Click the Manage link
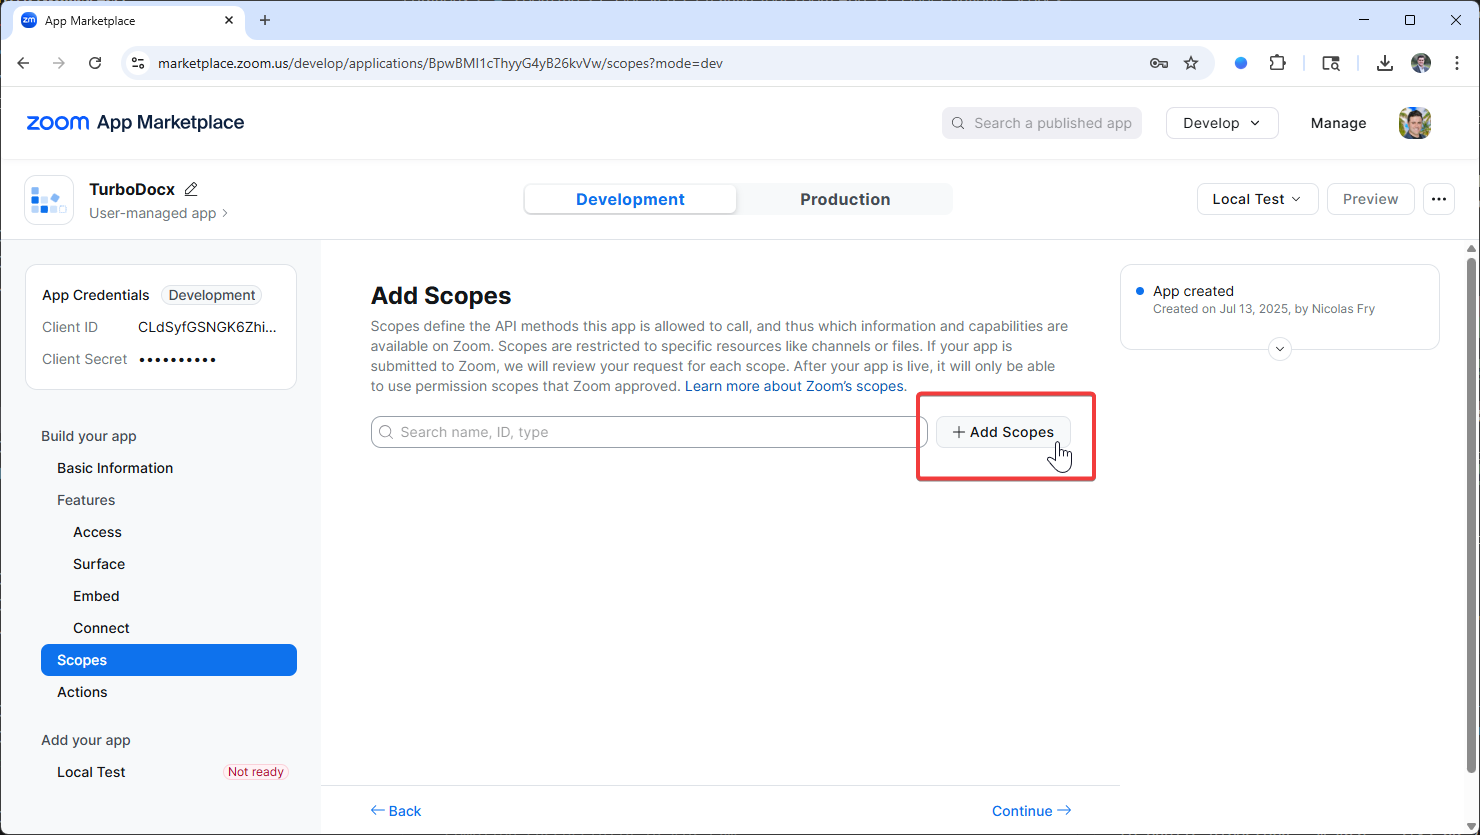The height and width of the screenshot is (835, 1480). pyautogui.click(x=1338, y=123)
